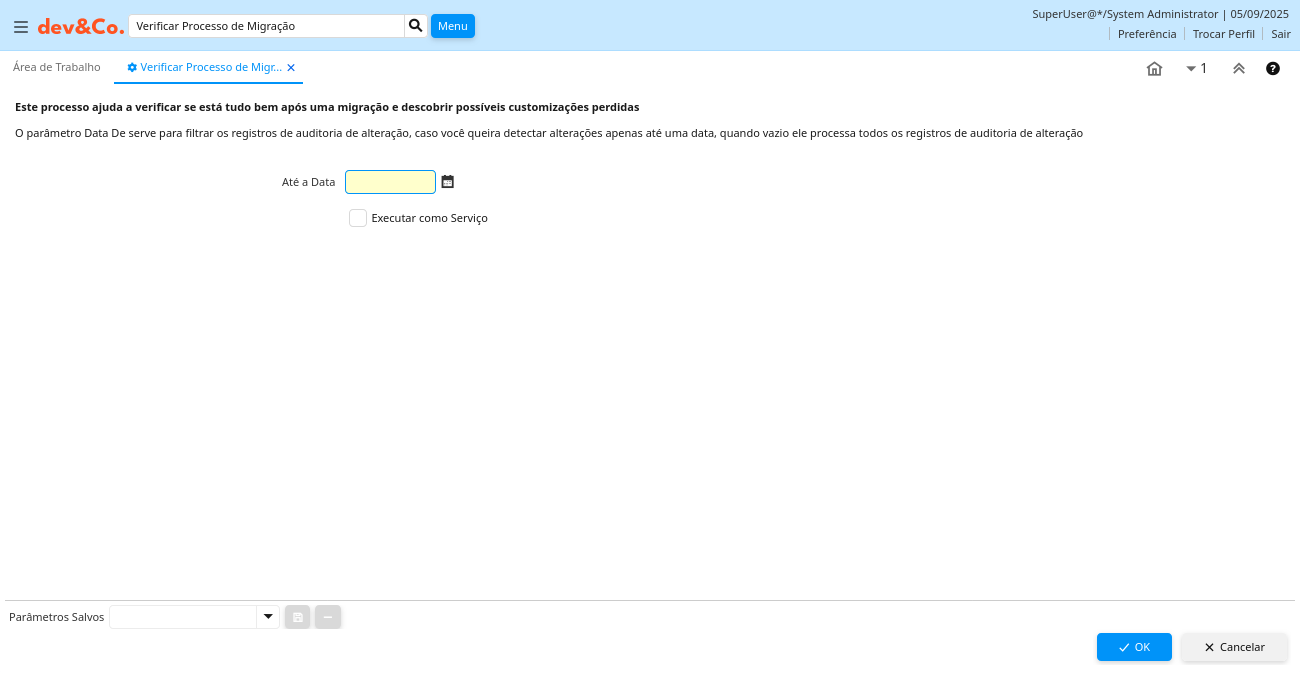Click the Trocar Perfil link
The width and height of the screenshot is (1300, 674).
(x=1223, y=34)
